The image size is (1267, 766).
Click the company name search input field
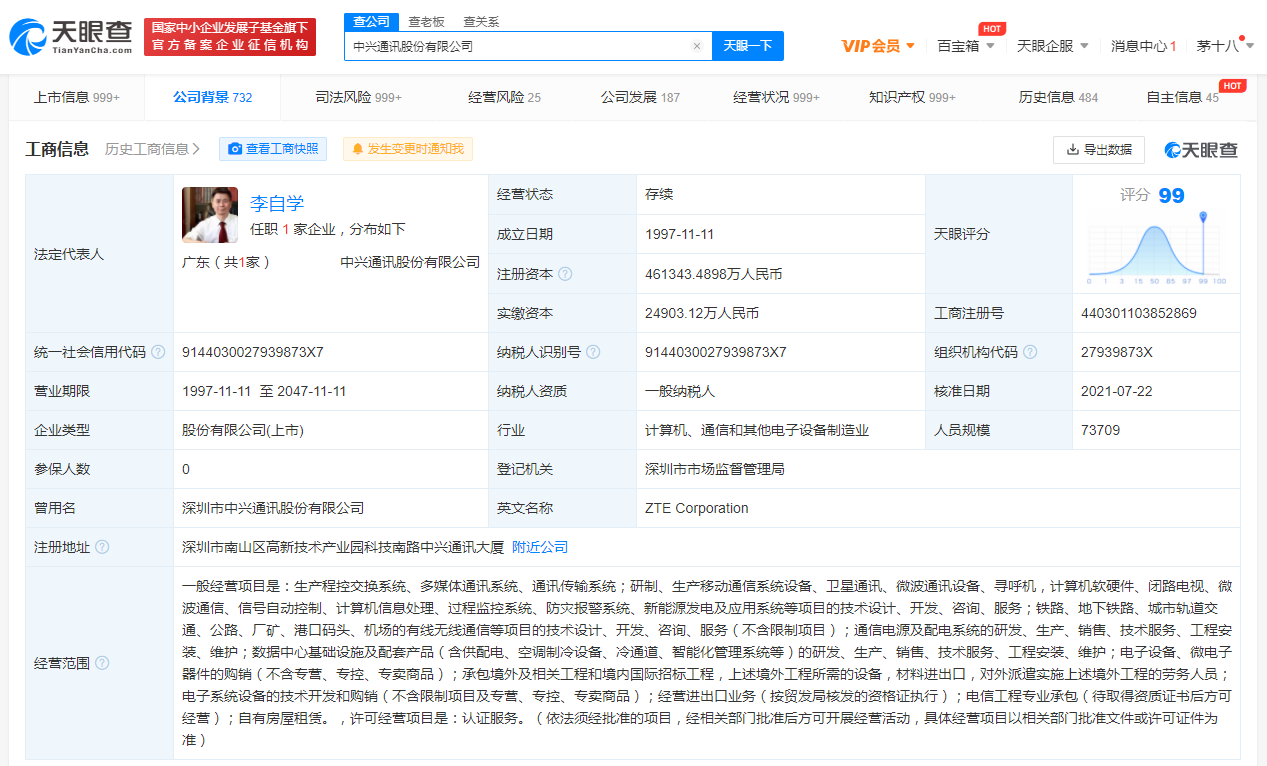520,46
